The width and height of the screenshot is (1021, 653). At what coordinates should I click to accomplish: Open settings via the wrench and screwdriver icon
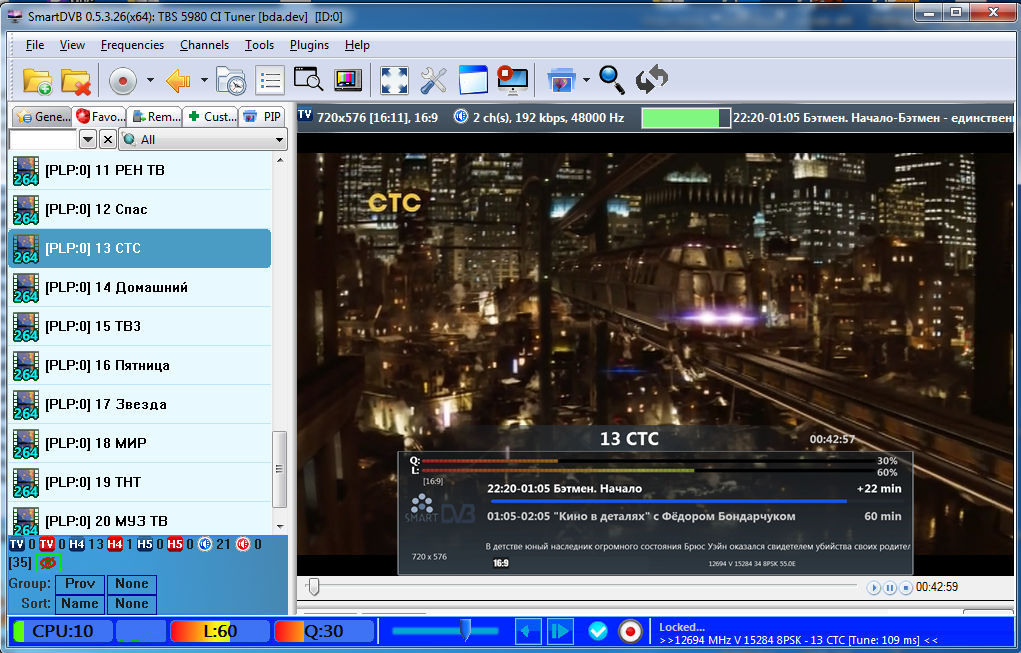click(x=433, y=81)
